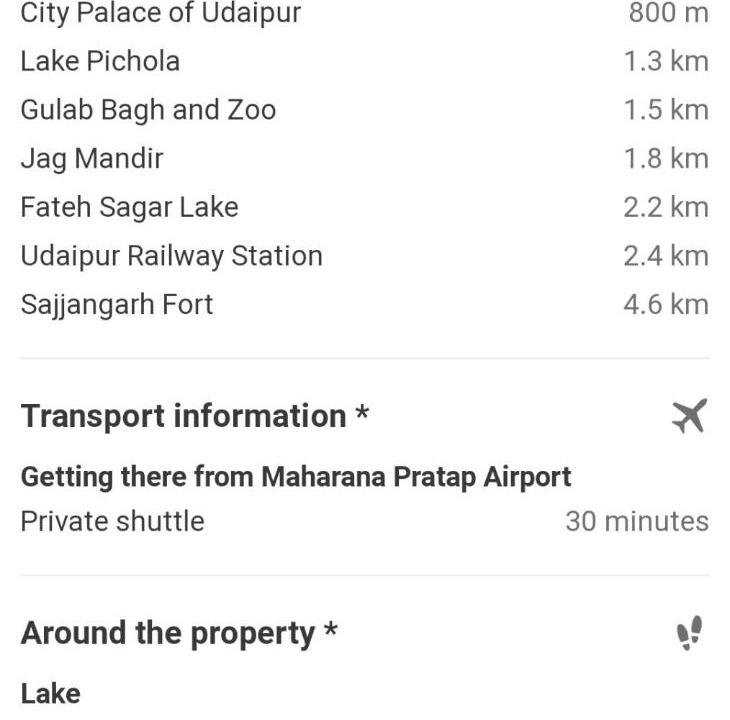Select Jag Mandir in the attractions list

[x=91, y=158]
